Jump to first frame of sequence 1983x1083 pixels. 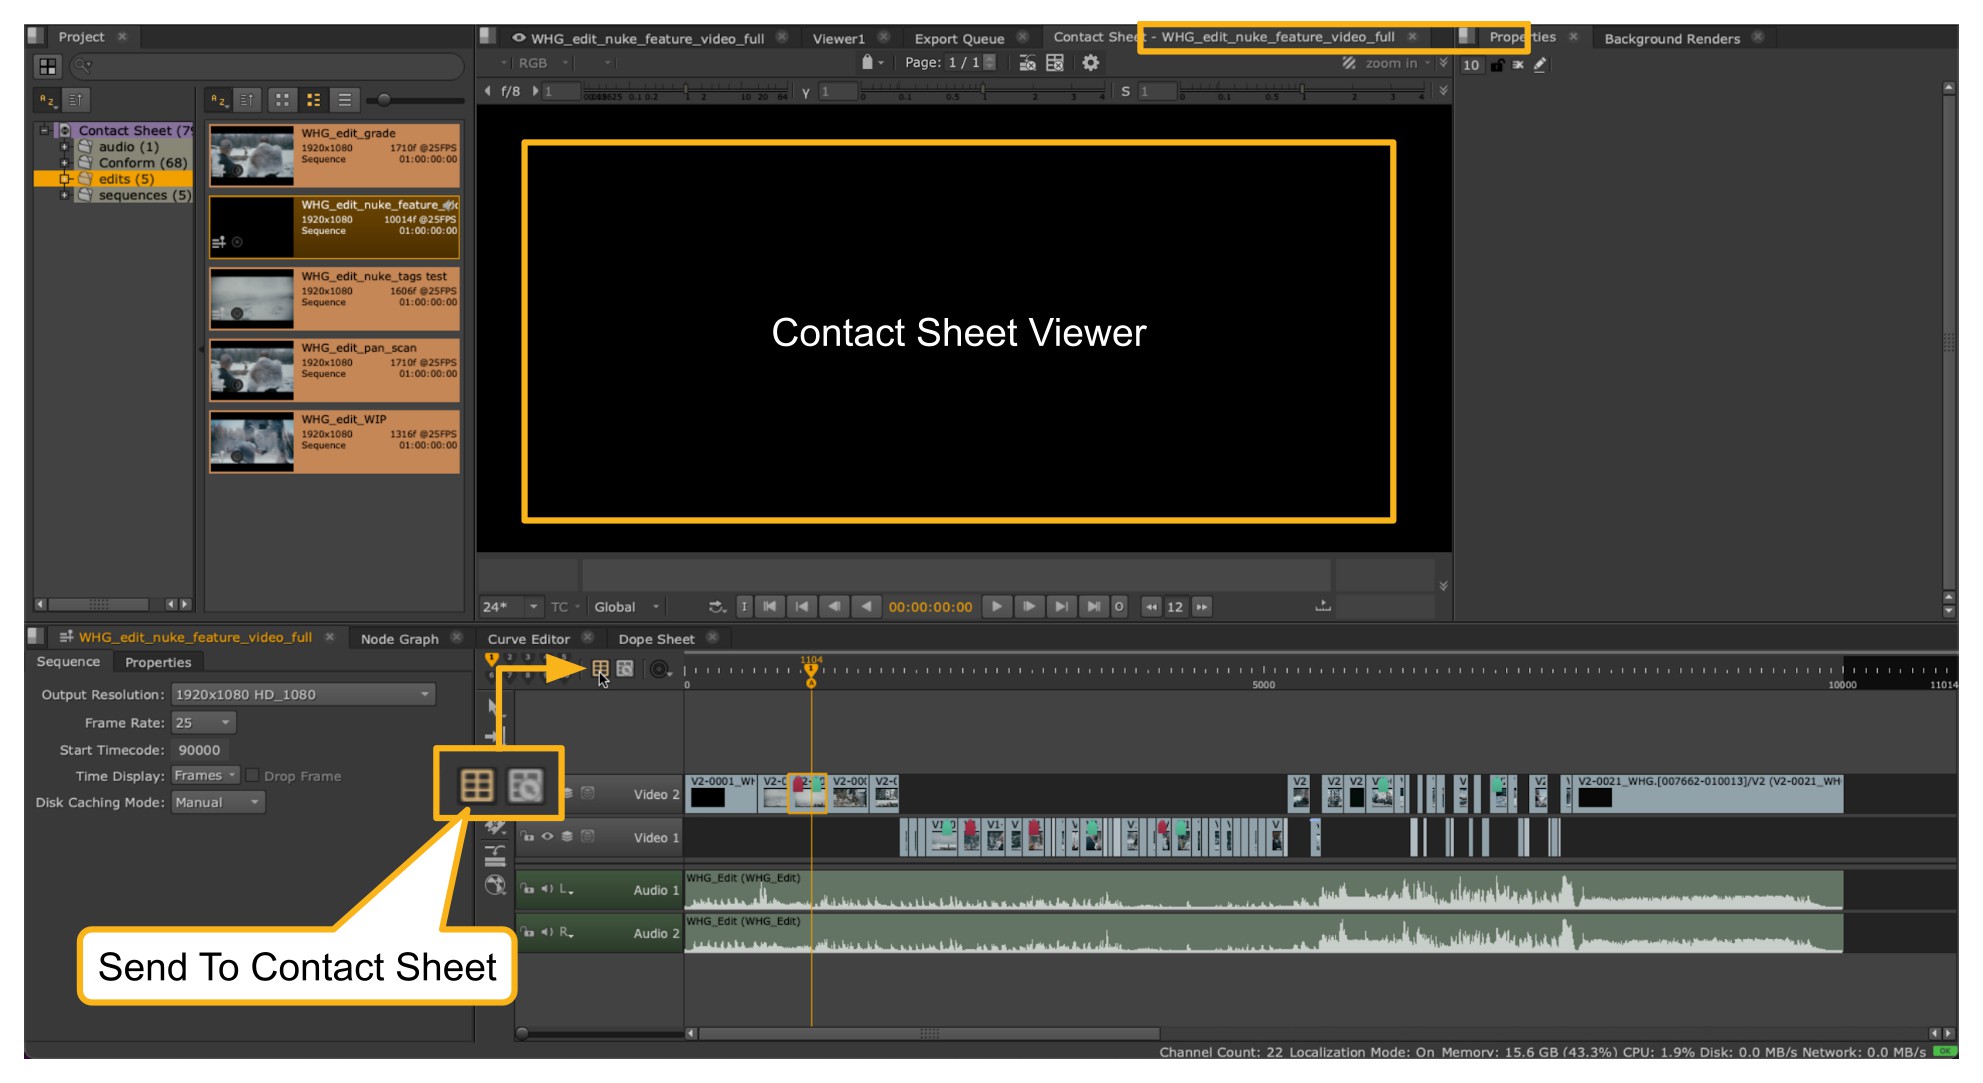(770, 606)
